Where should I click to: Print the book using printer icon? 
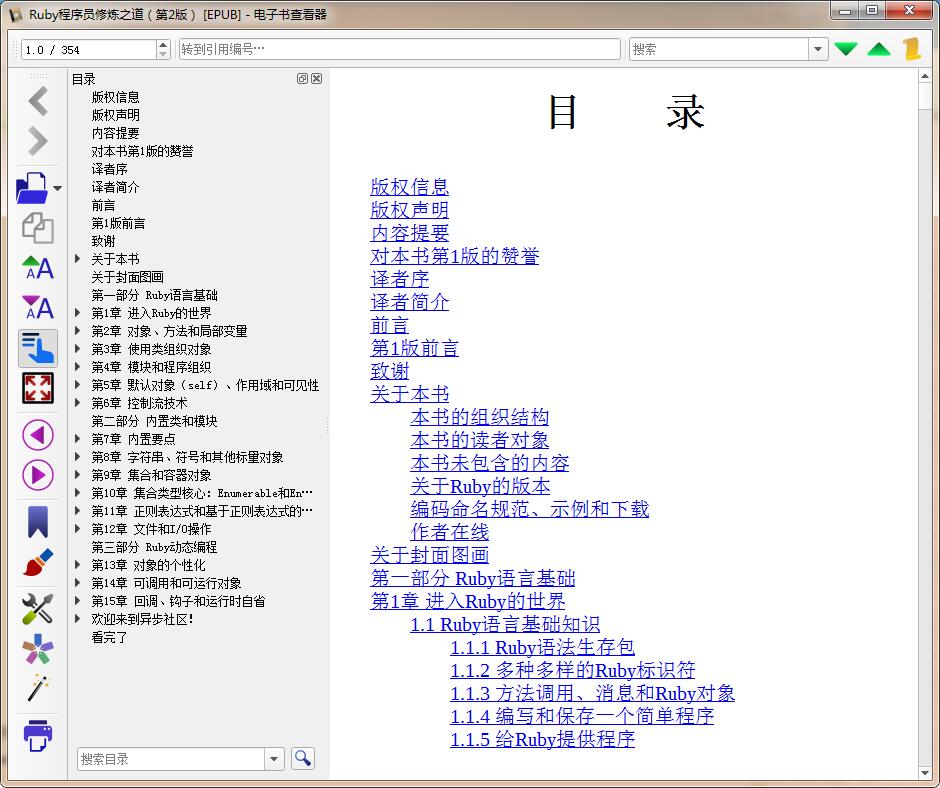[38, 735]
